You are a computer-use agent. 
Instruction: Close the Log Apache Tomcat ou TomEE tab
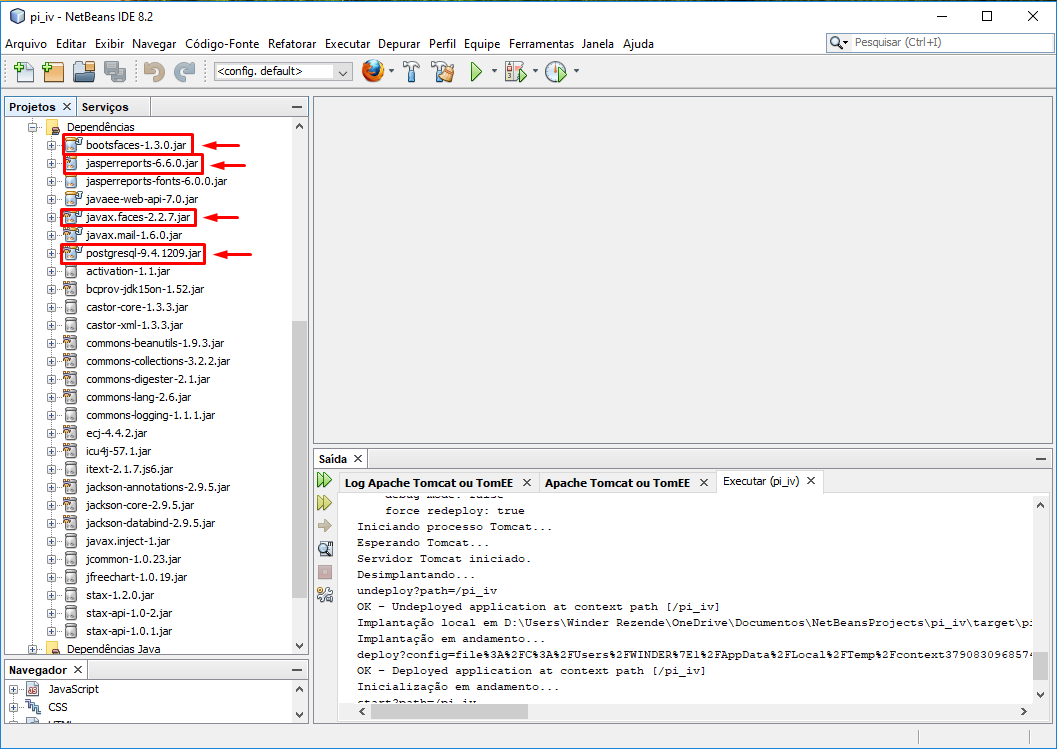[x=527, y=483]
